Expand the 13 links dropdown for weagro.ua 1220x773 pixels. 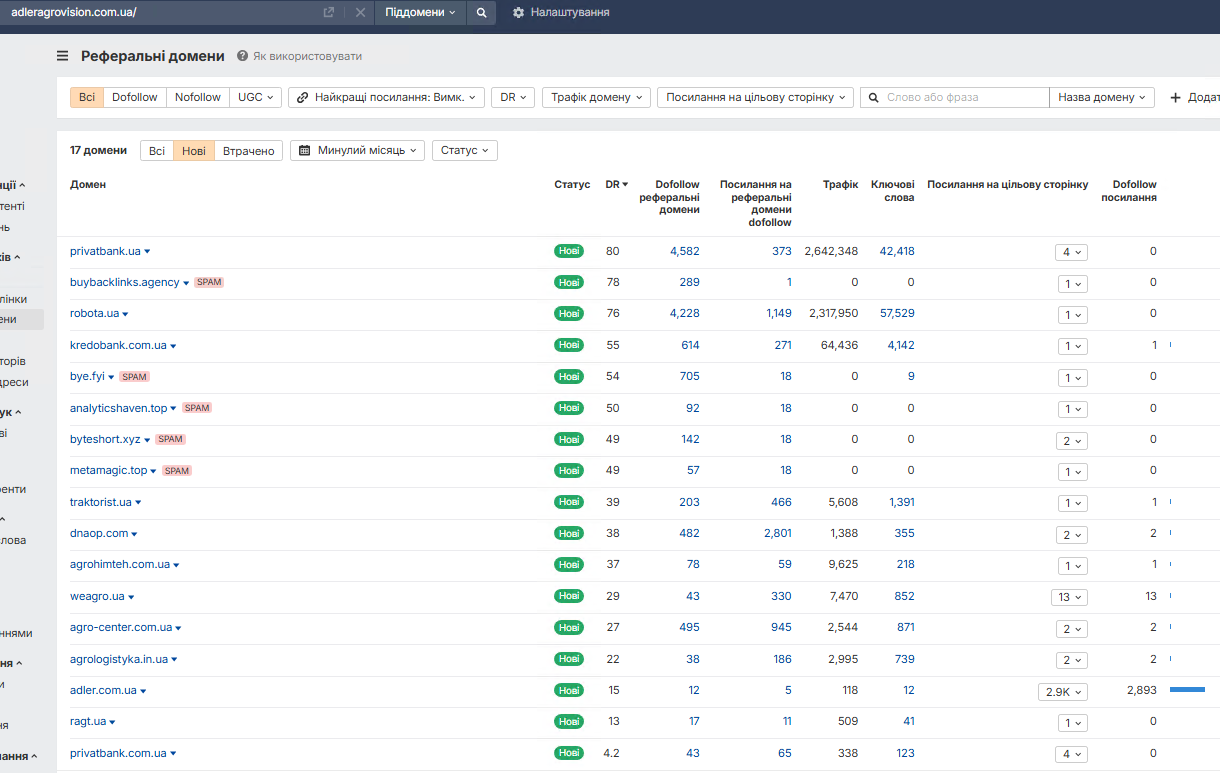click(1069, 597)
